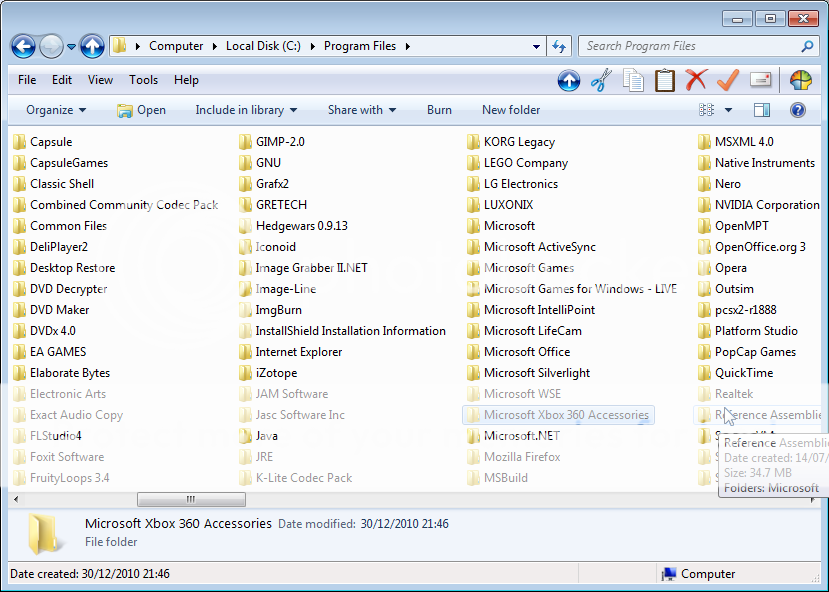Click the red Delete X icon

(x=698, y=80)
